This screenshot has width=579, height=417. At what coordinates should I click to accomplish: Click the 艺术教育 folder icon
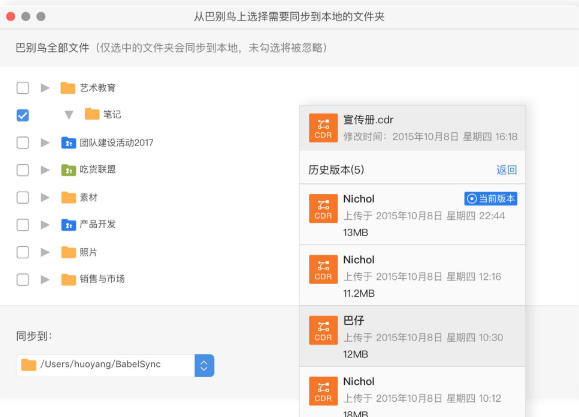(x=68, y=88)
